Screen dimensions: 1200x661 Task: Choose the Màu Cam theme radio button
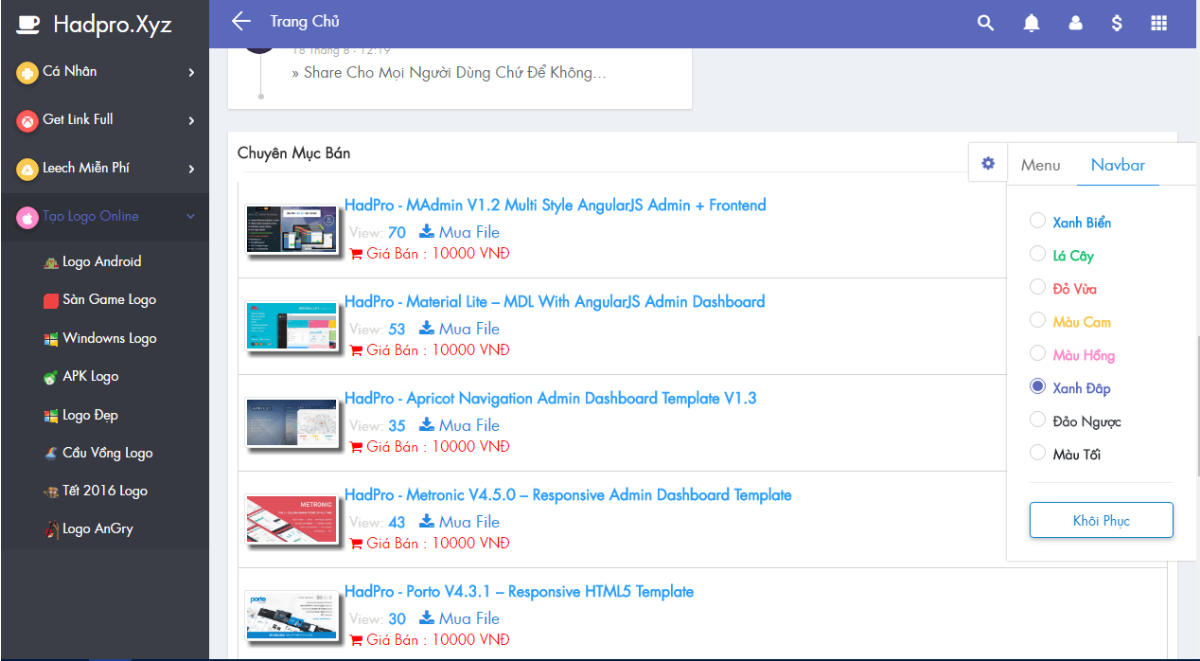coord(1038,321)
